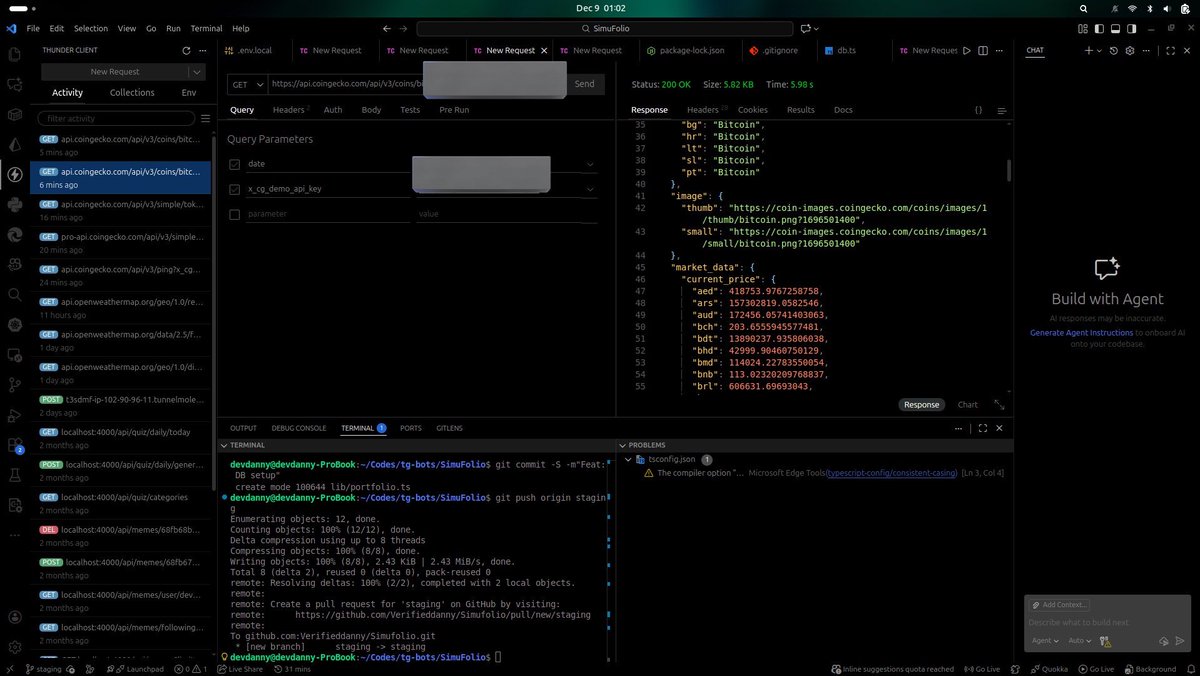
Task: Open the GET method dropdown
Action: click(246, 84)
